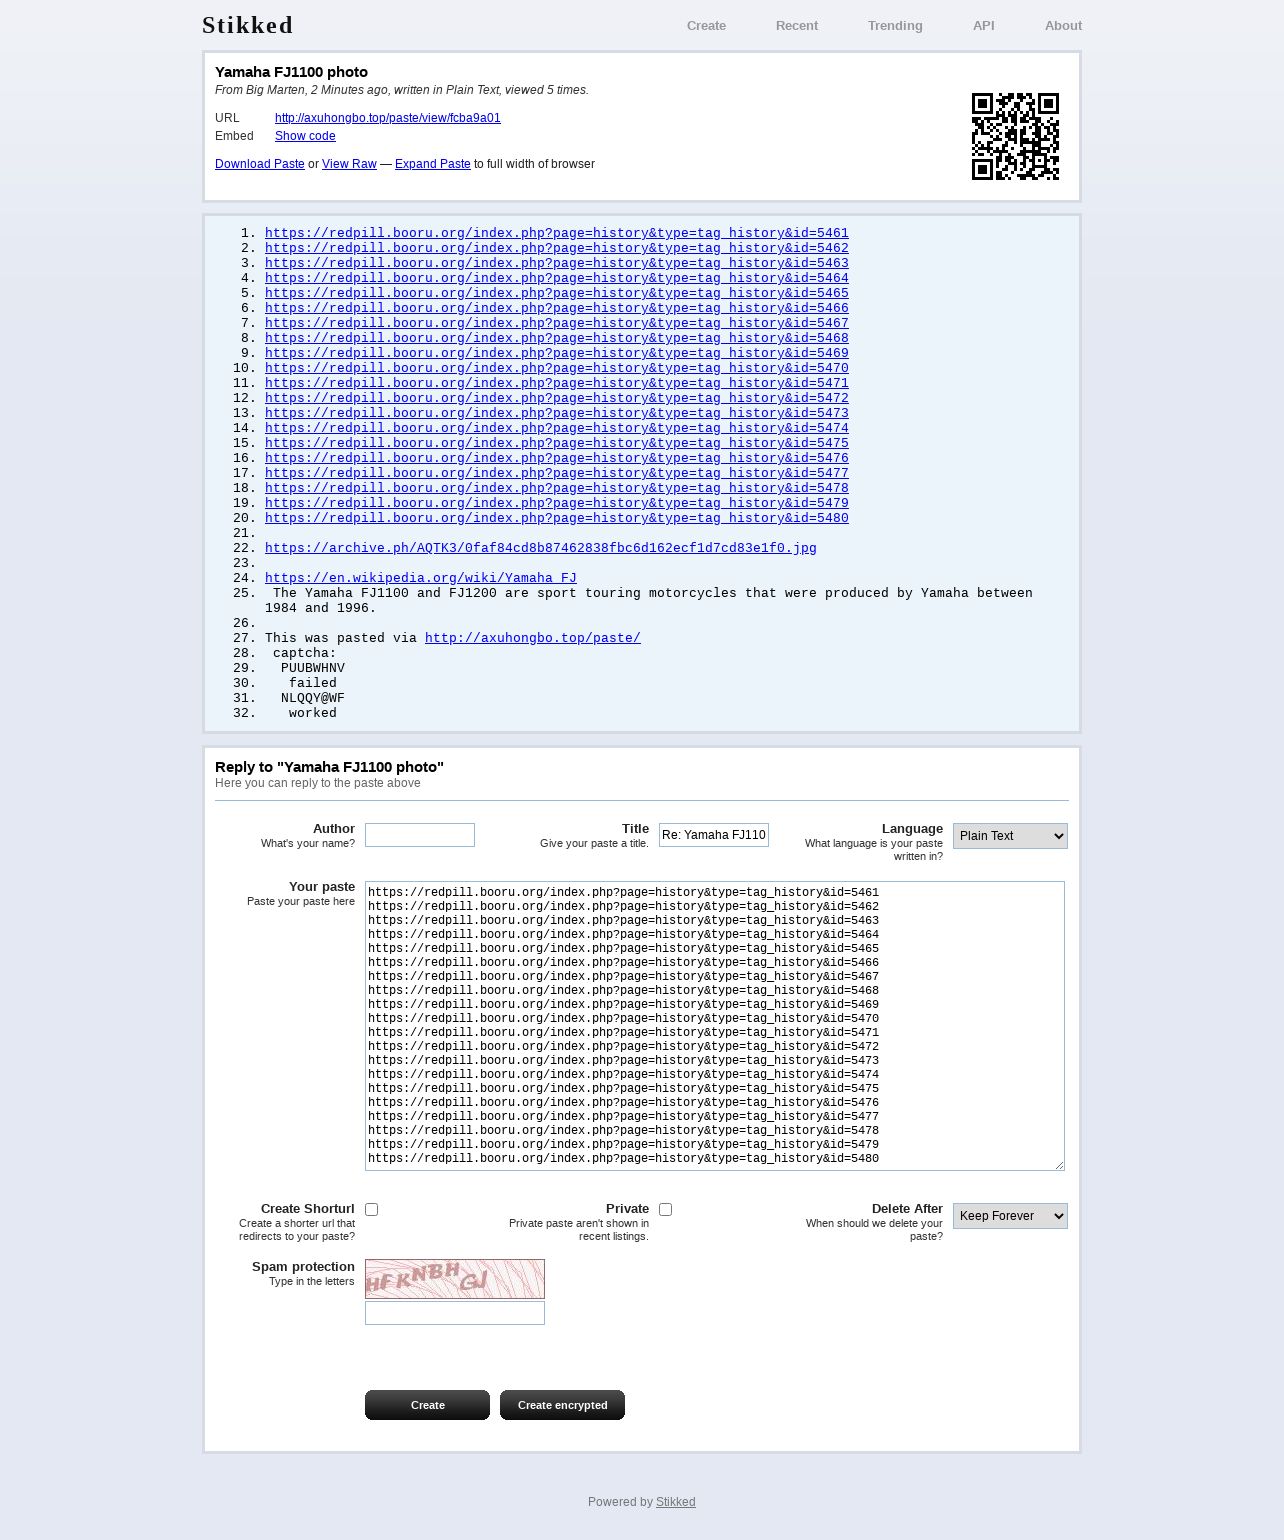Open the axuhongbo.top/paste/ link on line 27
1284x1540 pixels.
pos(533,638)
